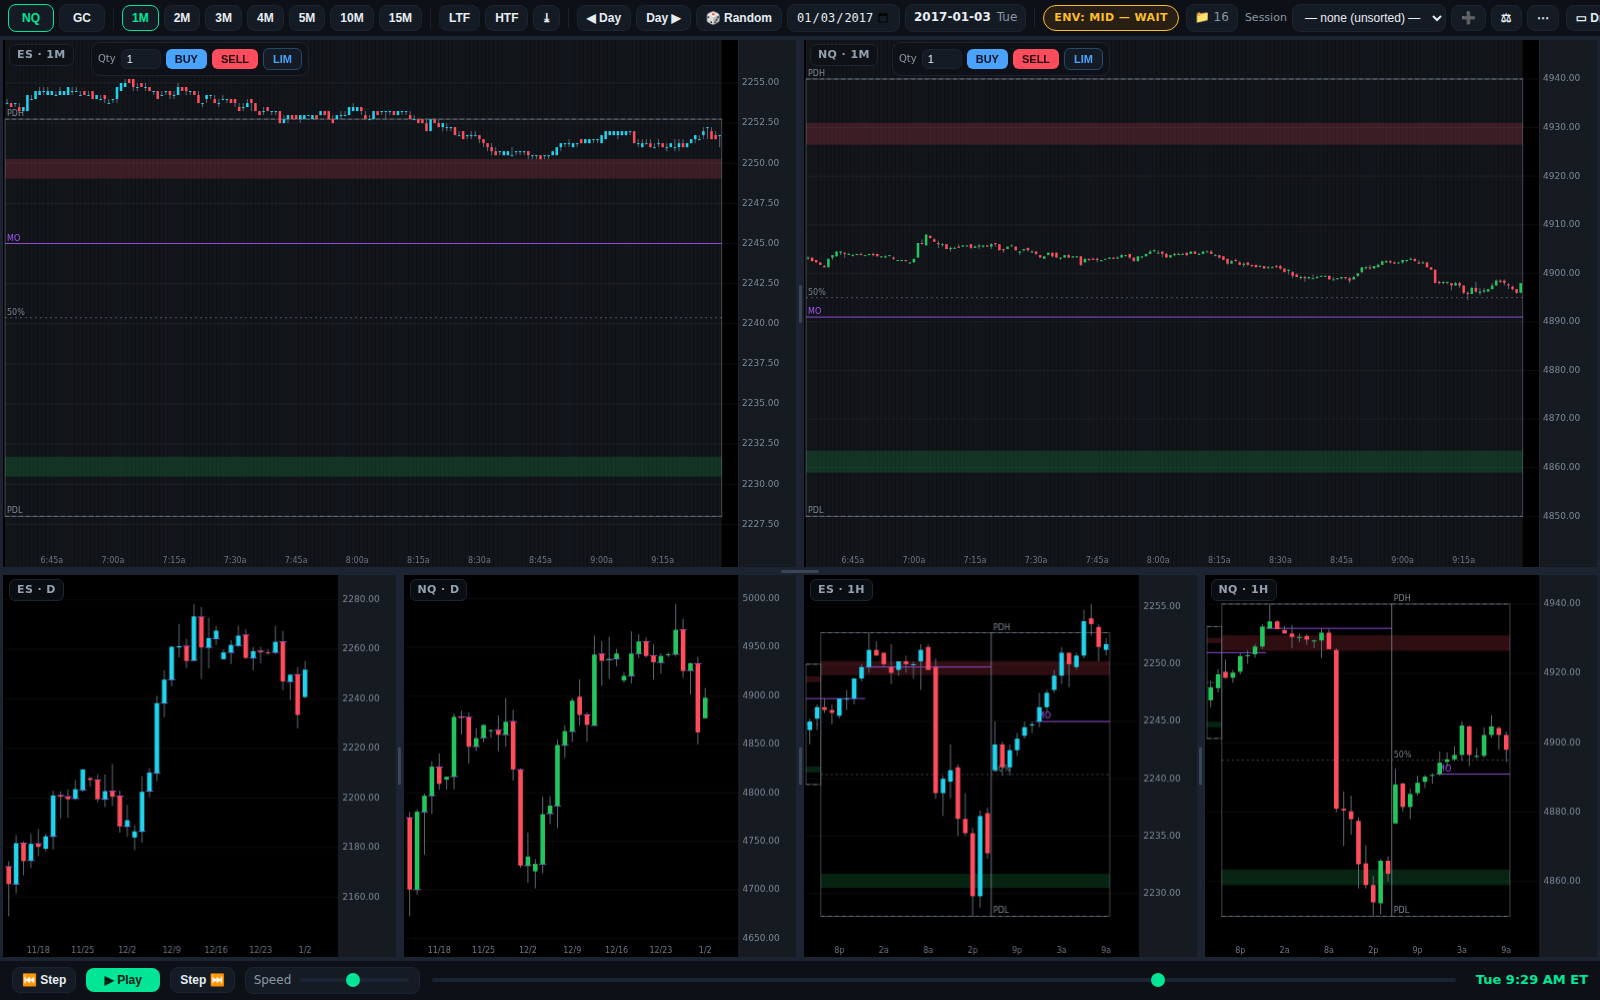This screenshot has height=1000, width=1600.
Task: Step forward one bar
Action: [x=202, y=980]
